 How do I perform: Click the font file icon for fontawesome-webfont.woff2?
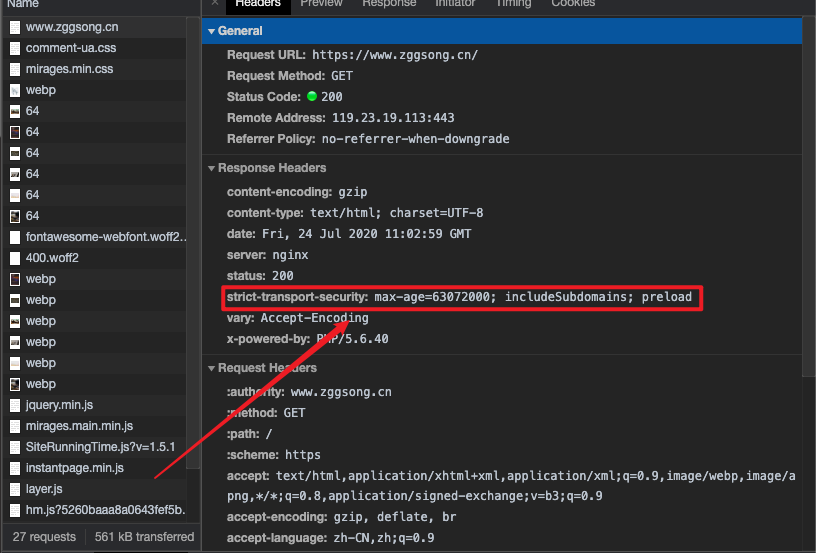pos(15,237)
